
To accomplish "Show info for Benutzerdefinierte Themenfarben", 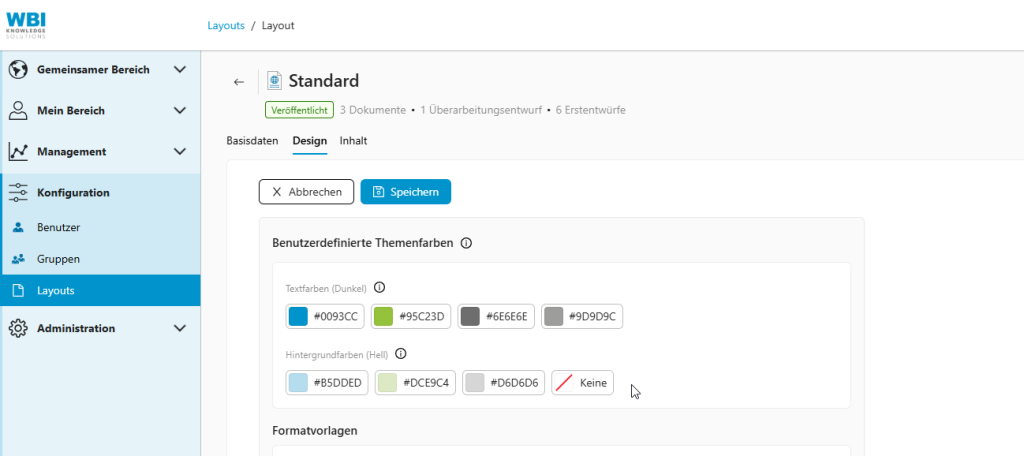I will pos(466,243).
